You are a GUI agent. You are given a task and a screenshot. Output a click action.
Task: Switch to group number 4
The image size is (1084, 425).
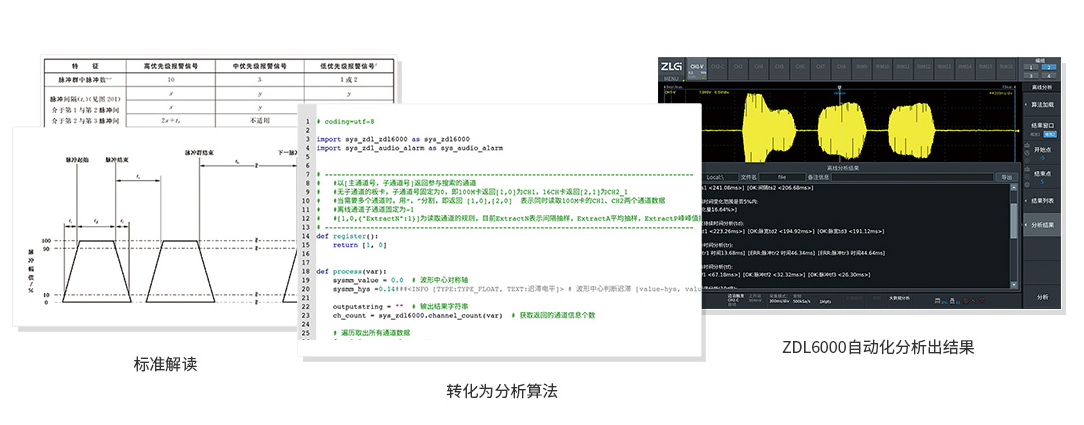pyautogui.click(x=1050, y=75)
